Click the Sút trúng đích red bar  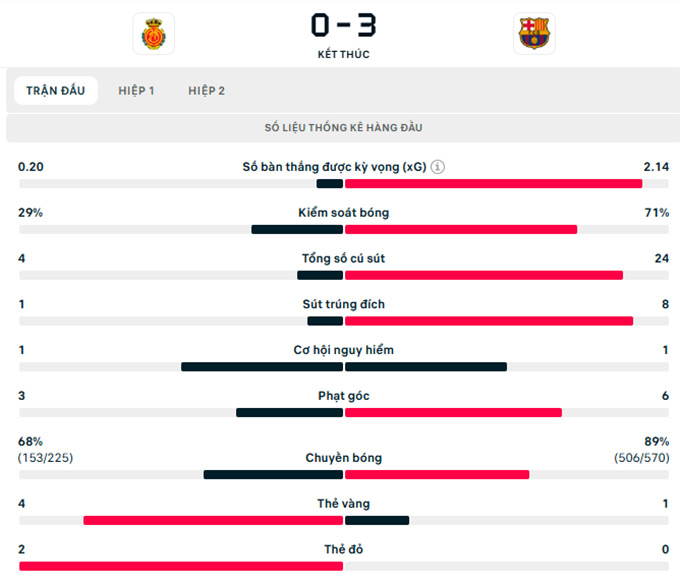coord(489,321)
